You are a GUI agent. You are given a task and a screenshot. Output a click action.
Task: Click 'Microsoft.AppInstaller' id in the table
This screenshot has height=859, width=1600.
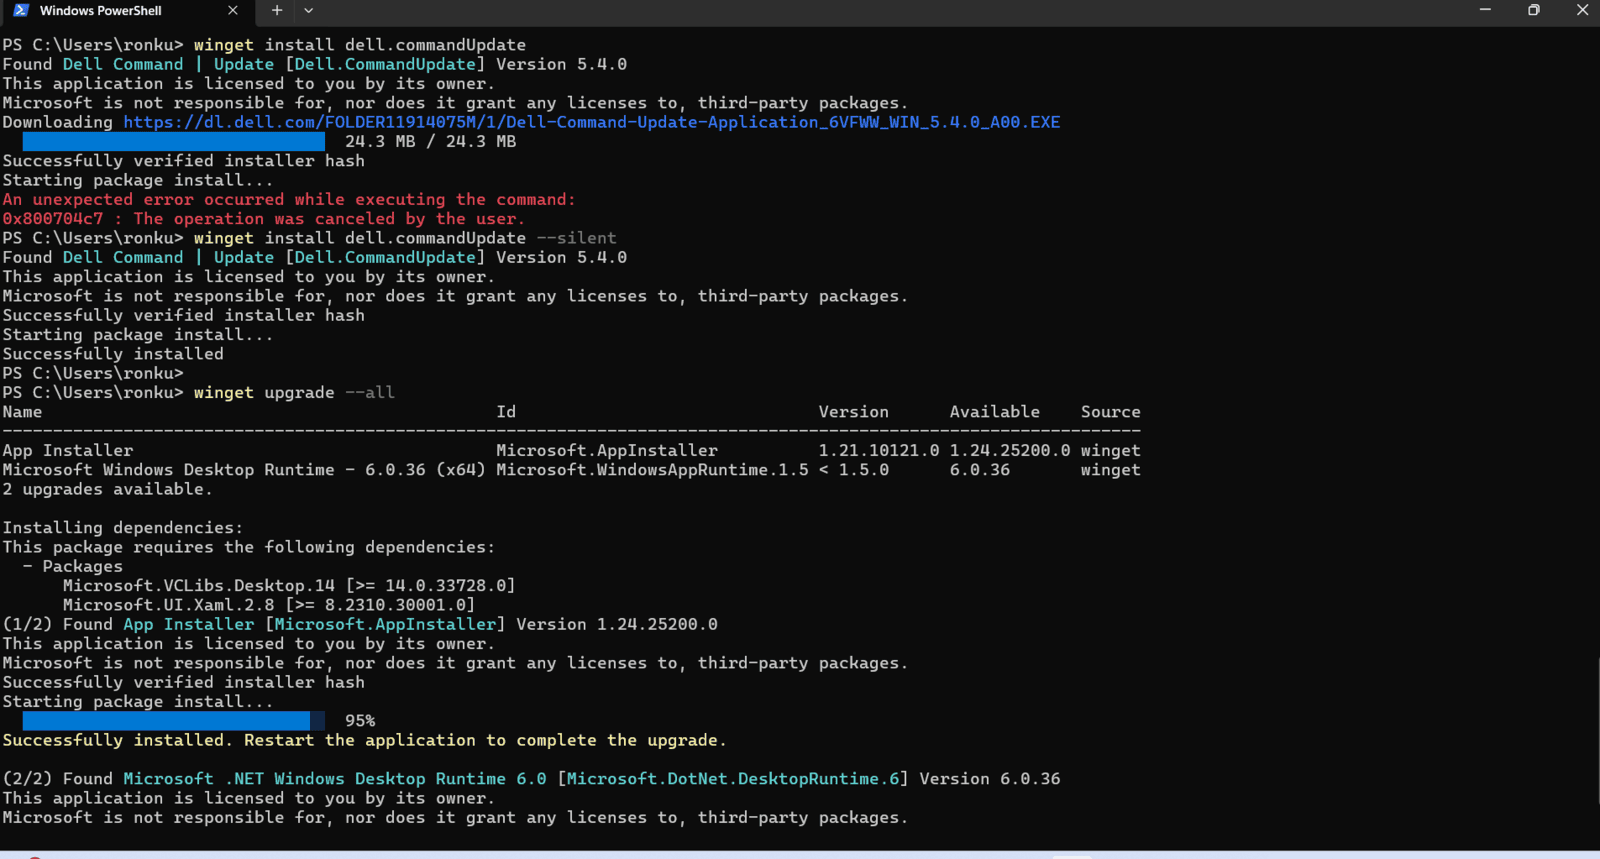click(607, 451)
